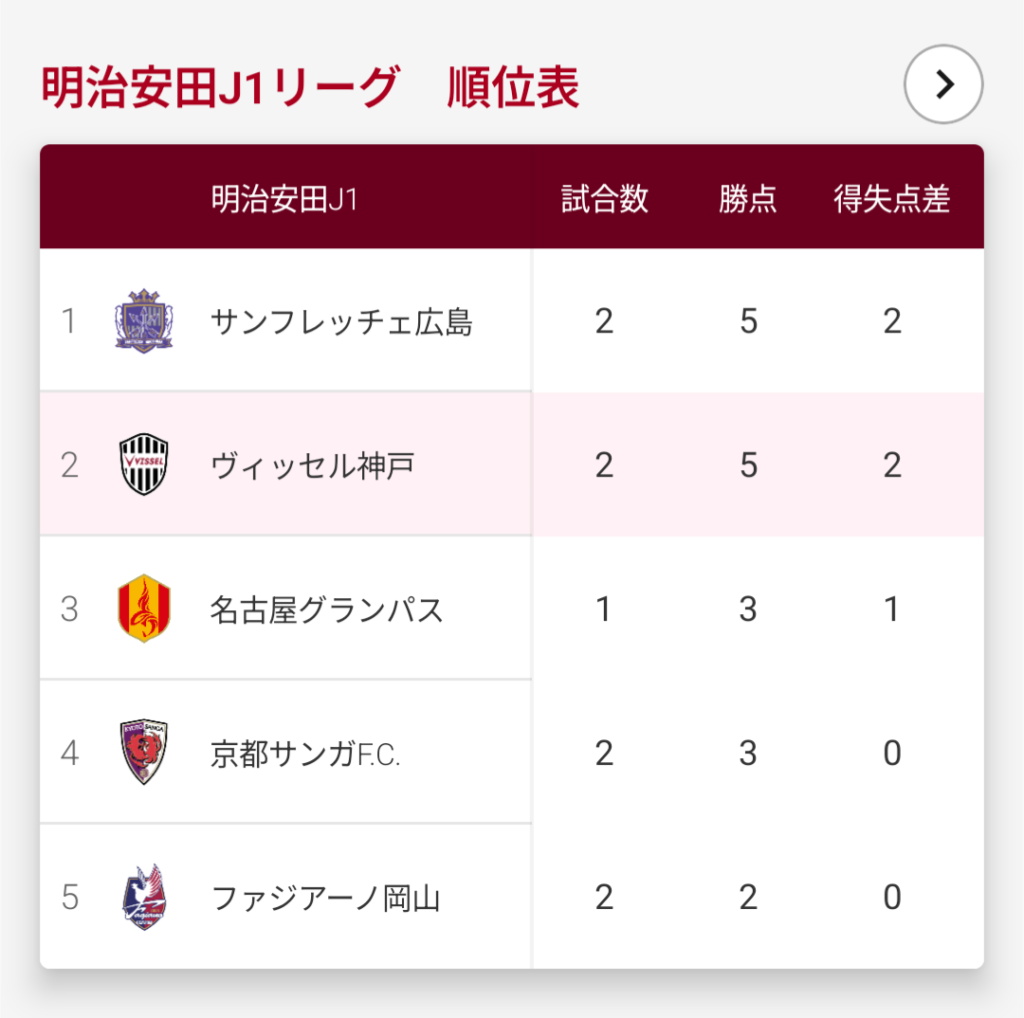Open ヴィッセル神戸 team name link

(312, 465)
